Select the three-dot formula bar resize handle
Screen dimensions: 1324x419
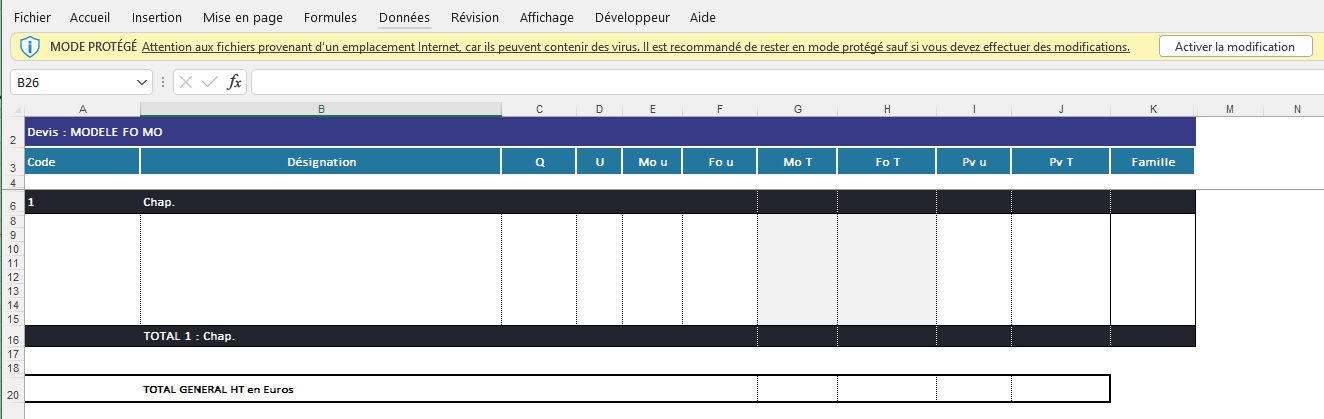pos(162,83)
